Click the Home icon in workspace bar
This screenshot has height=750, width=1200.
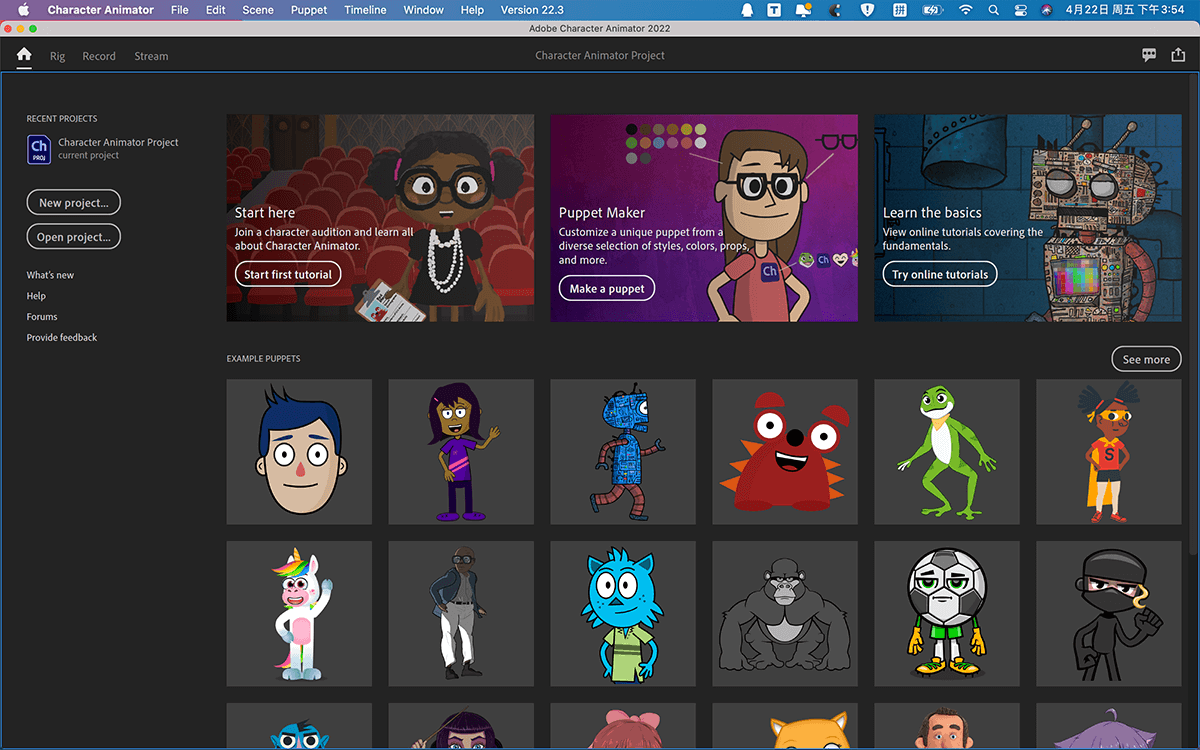coord(24,55)
